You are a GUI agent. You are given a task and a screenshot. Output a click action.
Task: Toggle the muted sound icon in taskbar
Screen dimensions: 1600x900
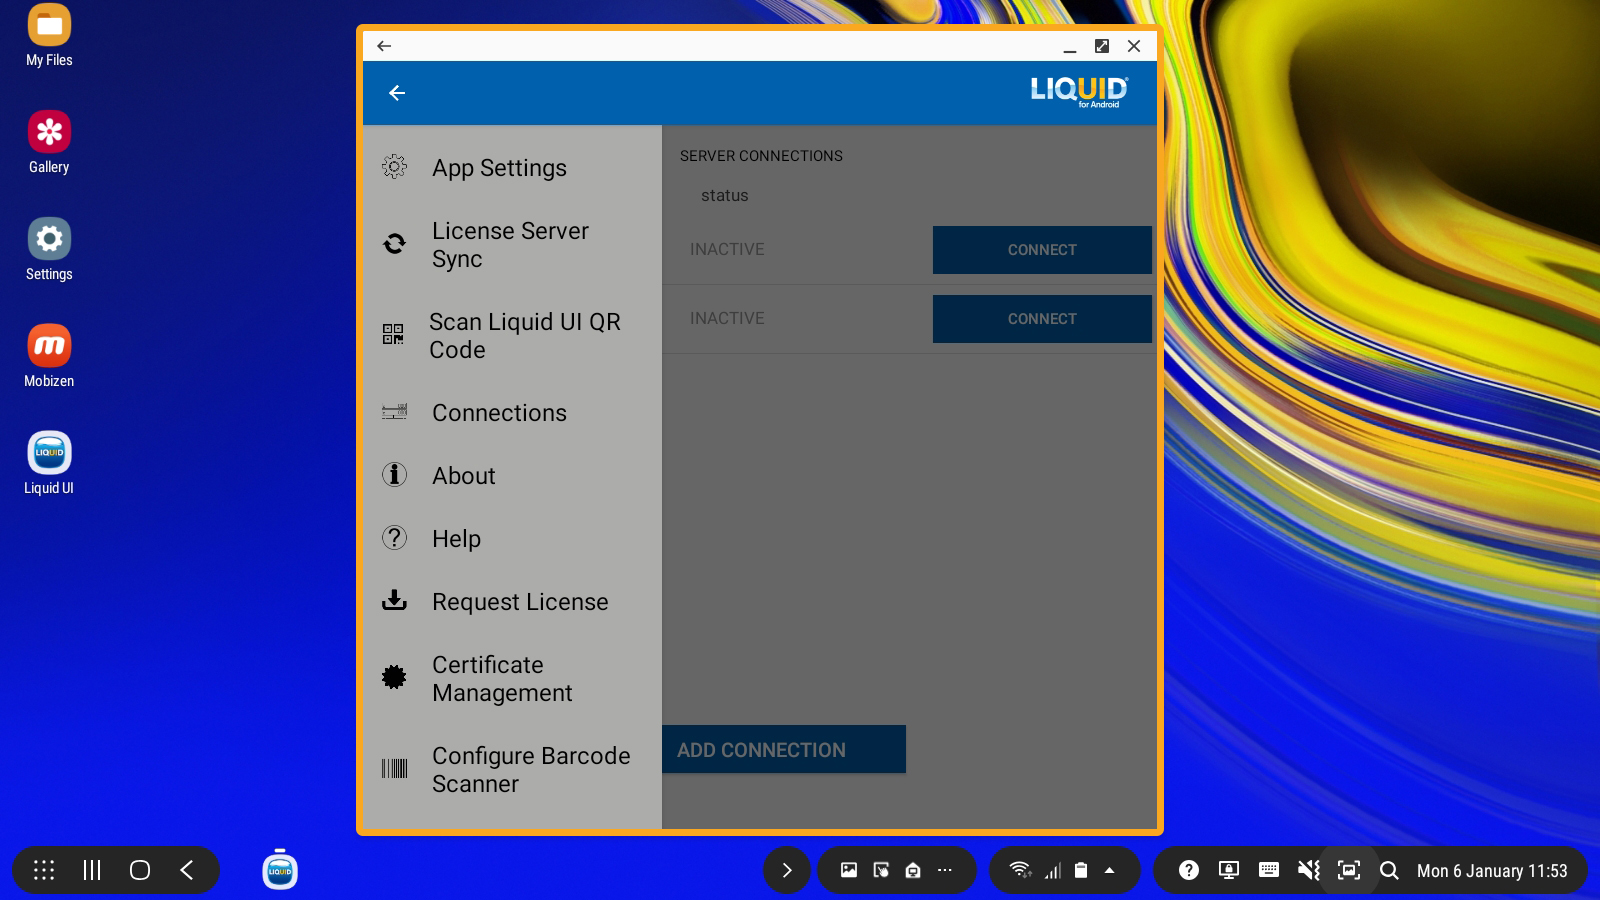point(1308,870)
